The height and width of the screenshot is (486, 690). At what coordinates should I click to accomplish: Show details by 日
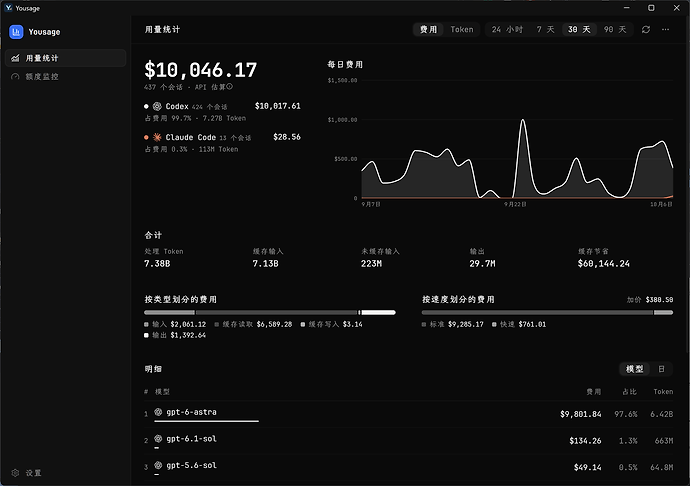[x=661, y=369]
